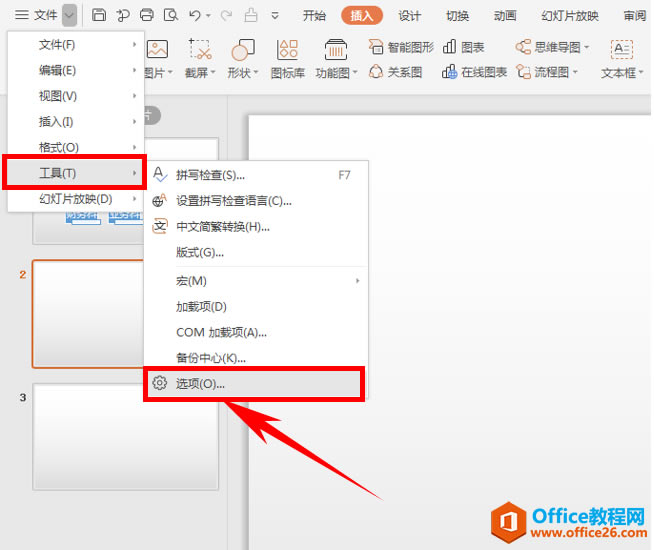Image resolution: width=654 pixels, height=550 pixels.
Task: Expand the Undo history dropdown arrow
Action: point(208,16)
